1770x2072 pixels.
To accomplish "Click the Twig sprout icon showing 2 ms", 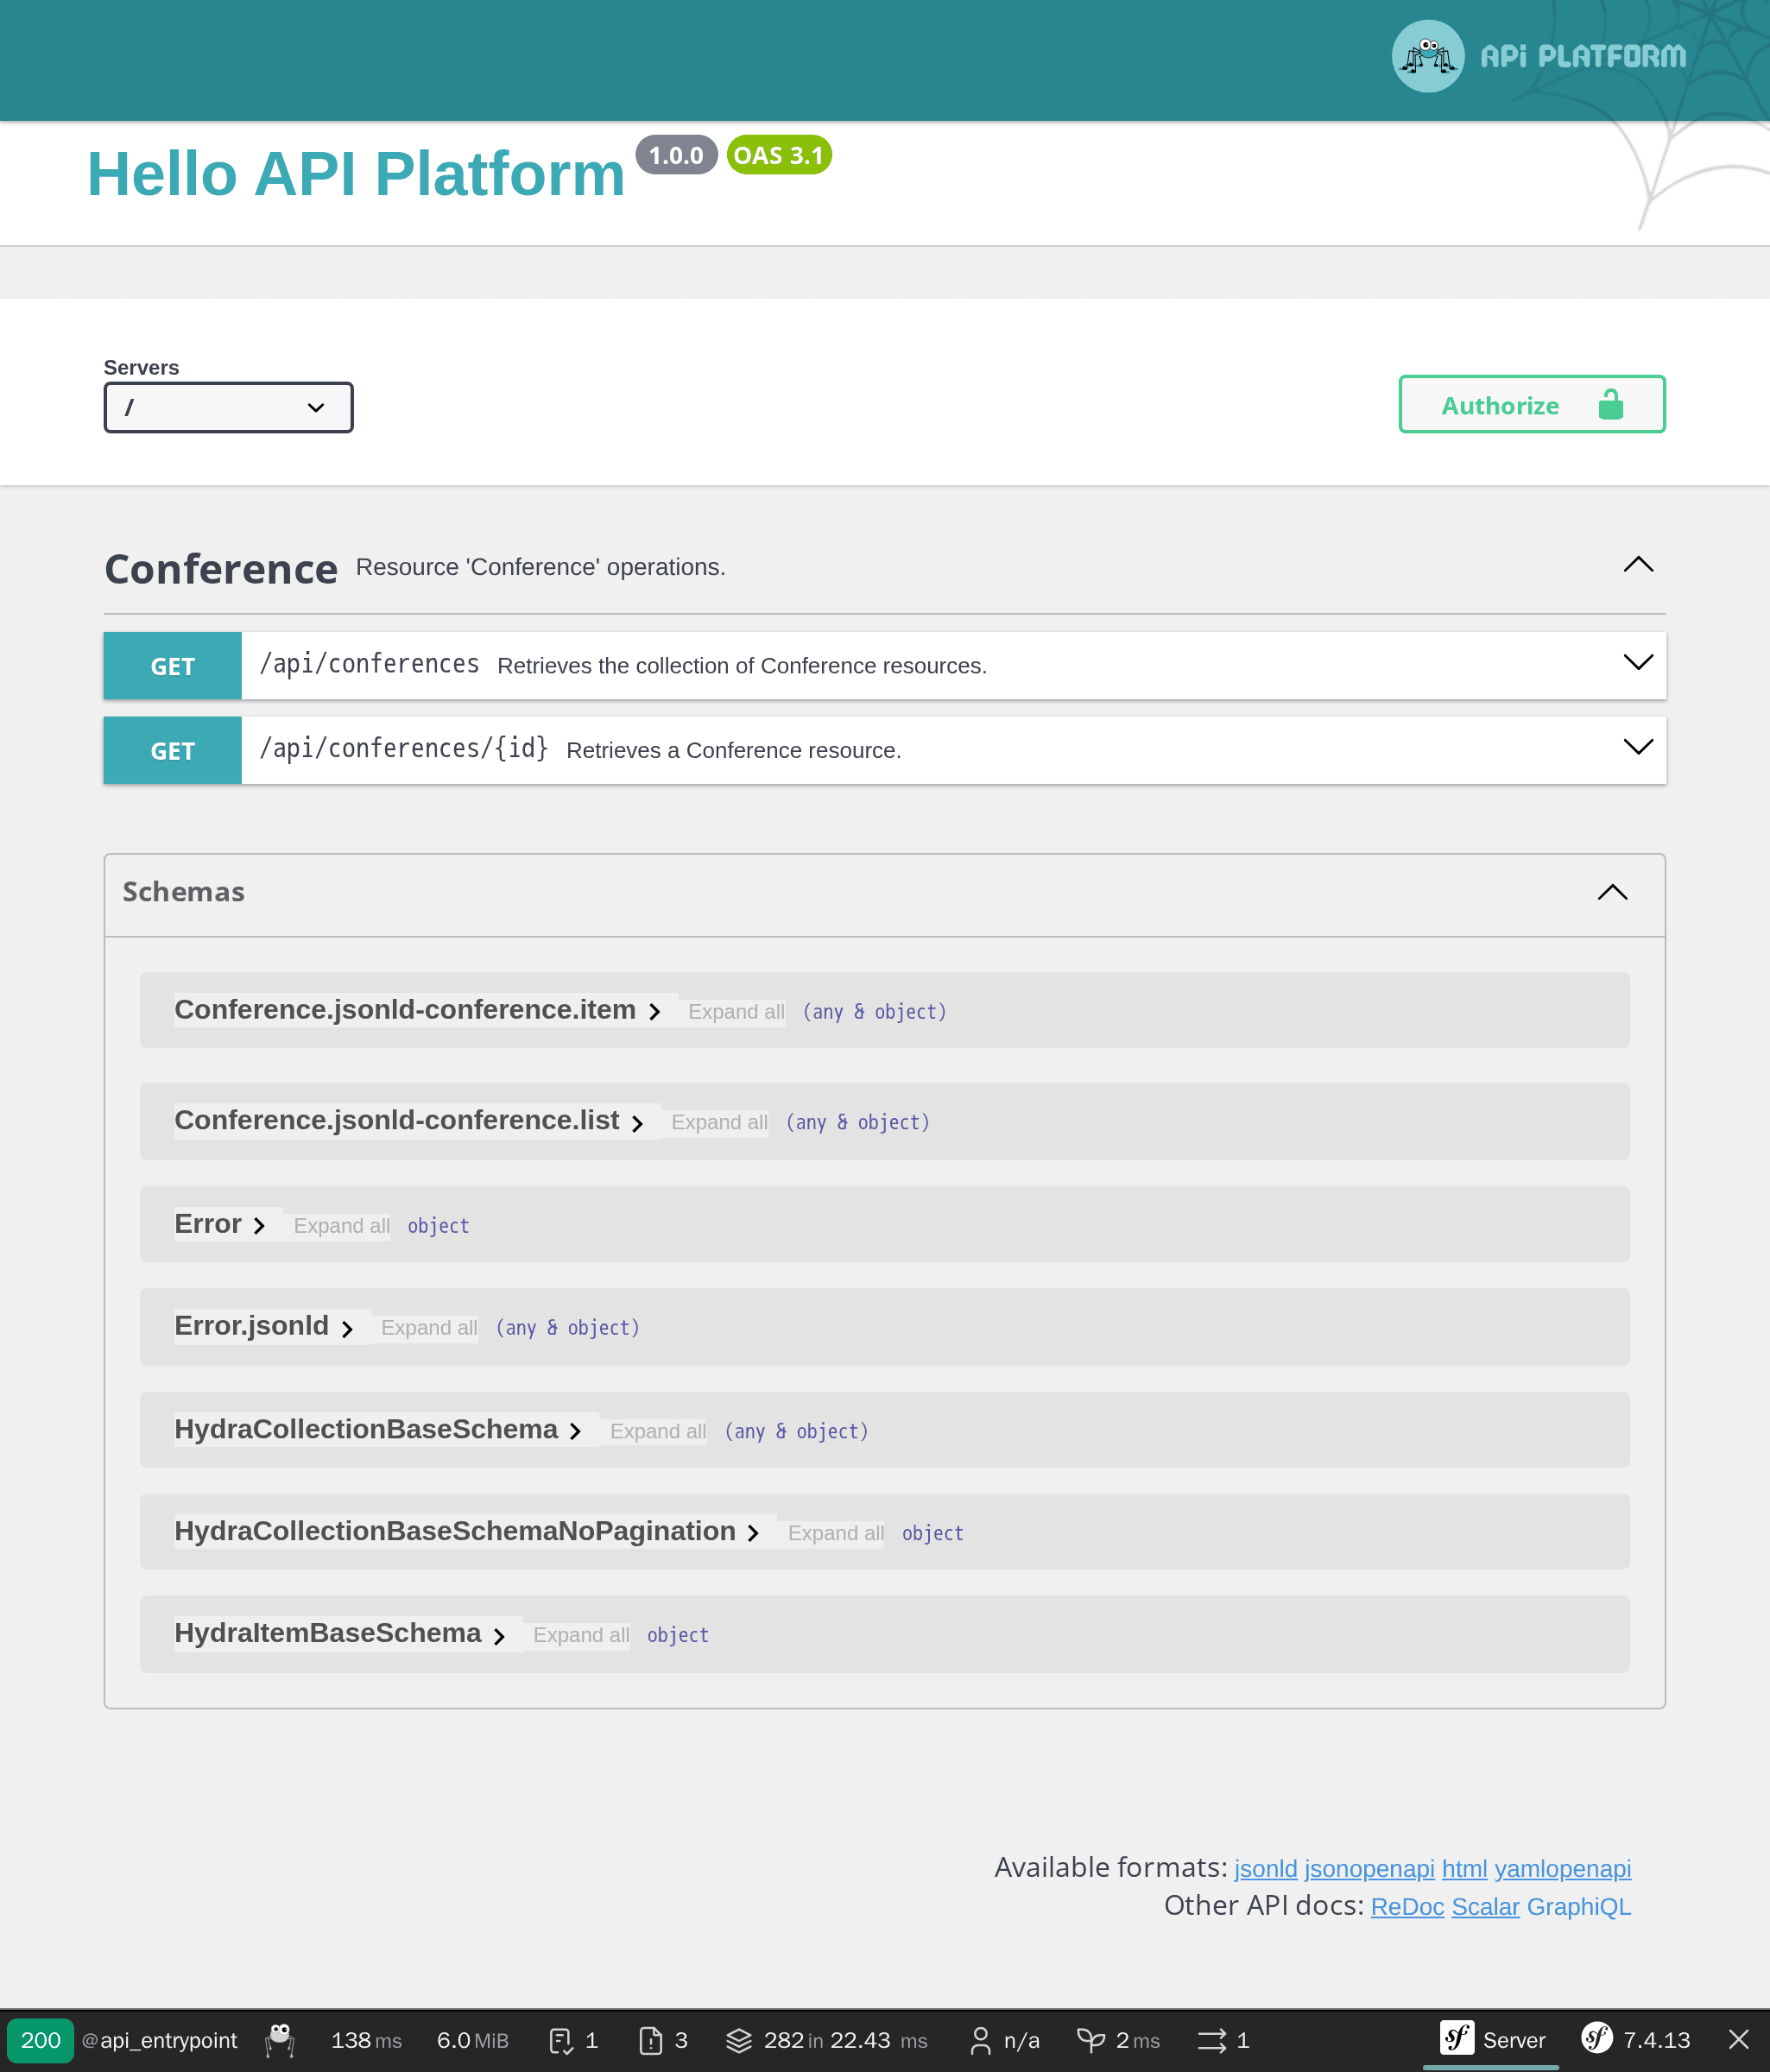I will [x=1117, y=2041].
